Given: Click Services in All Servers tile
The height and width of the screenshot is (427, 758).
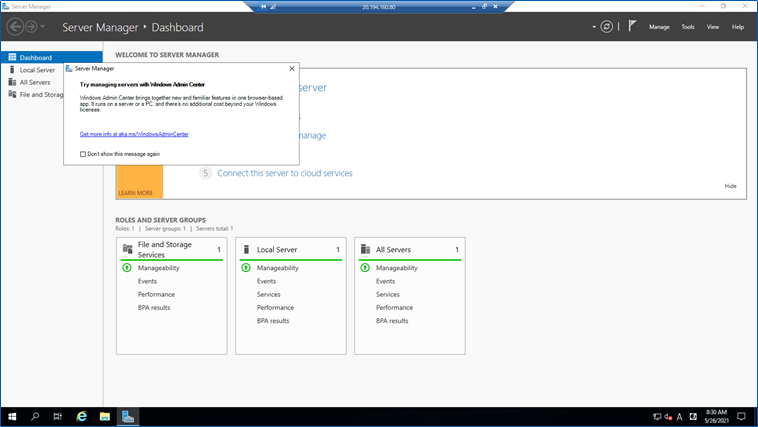Looking at the screenshot, I should pos(388,294).
